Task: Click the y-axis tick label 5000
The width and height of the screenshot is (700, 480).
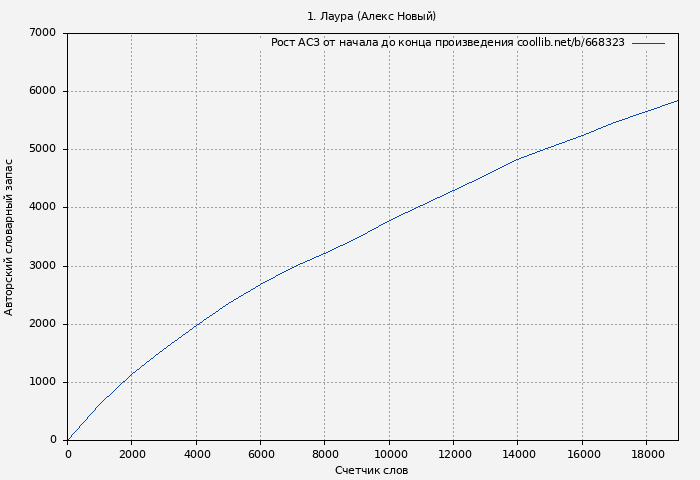Action: [x=43, y=149]
